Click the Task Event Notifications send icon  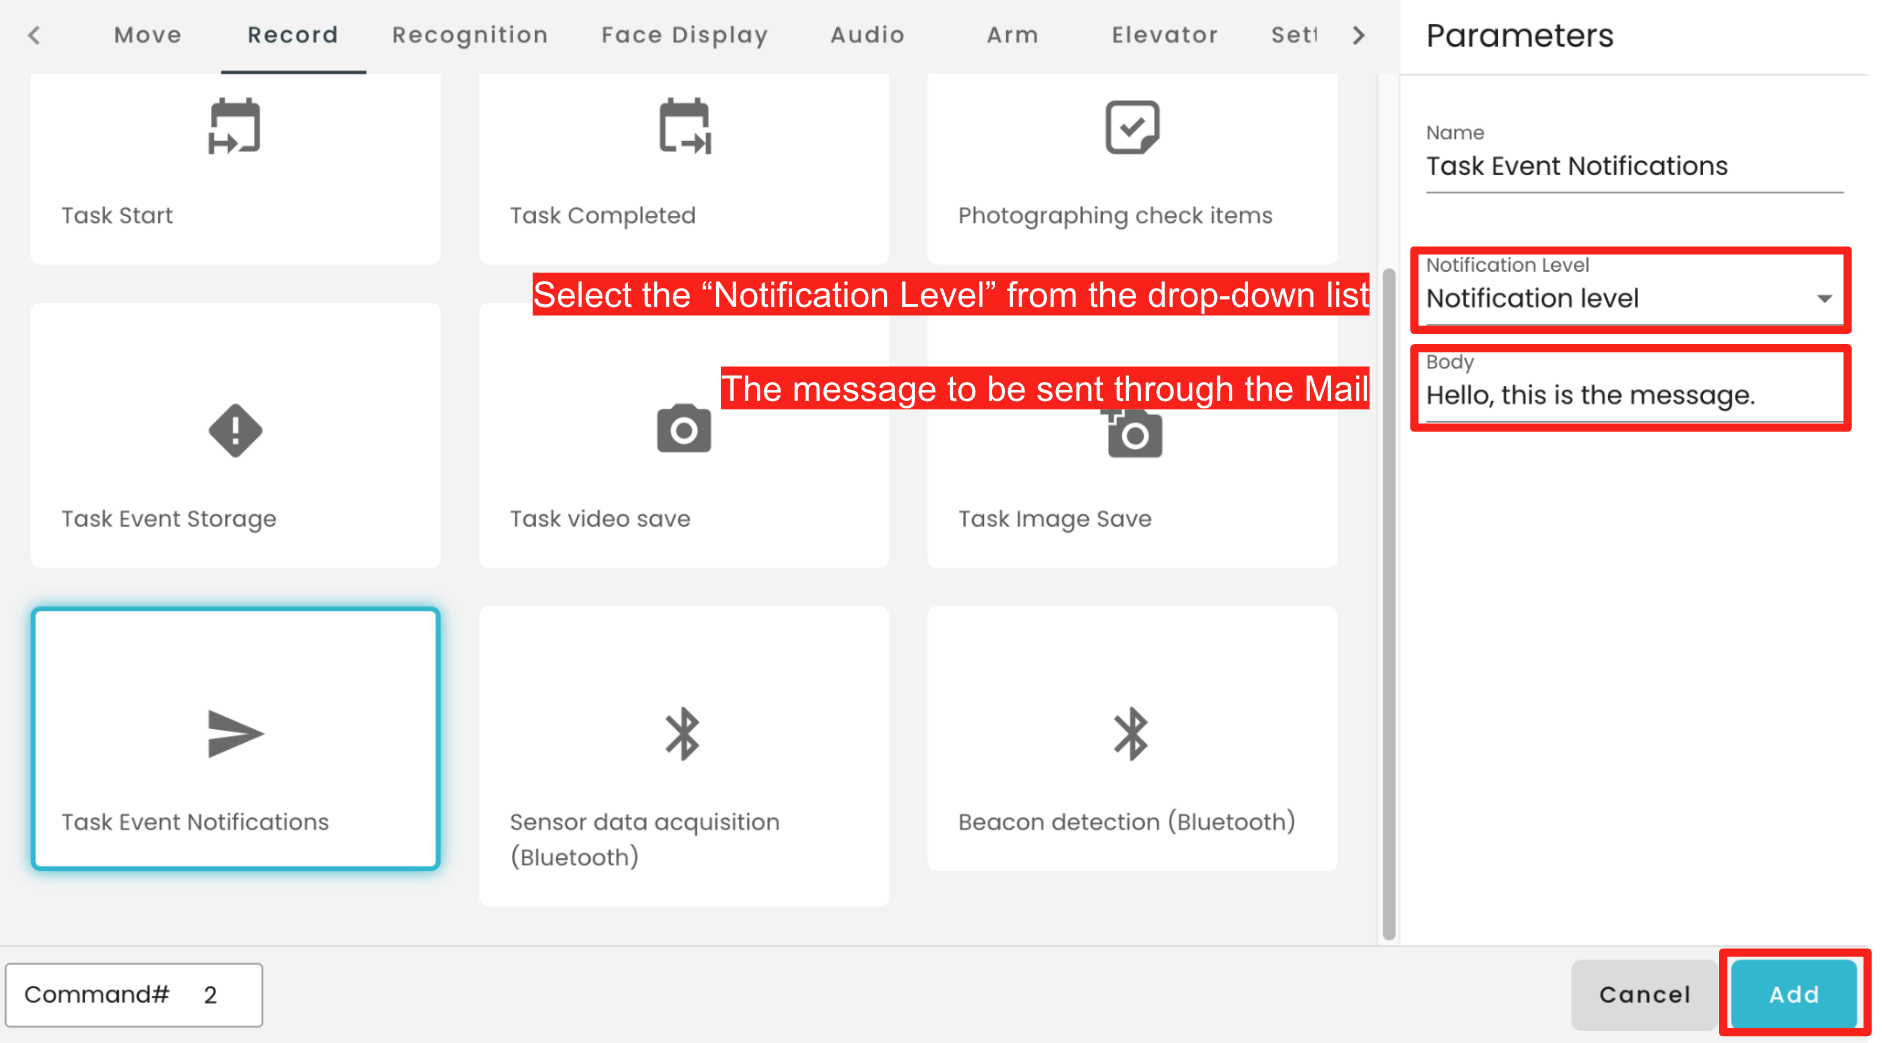235,734
